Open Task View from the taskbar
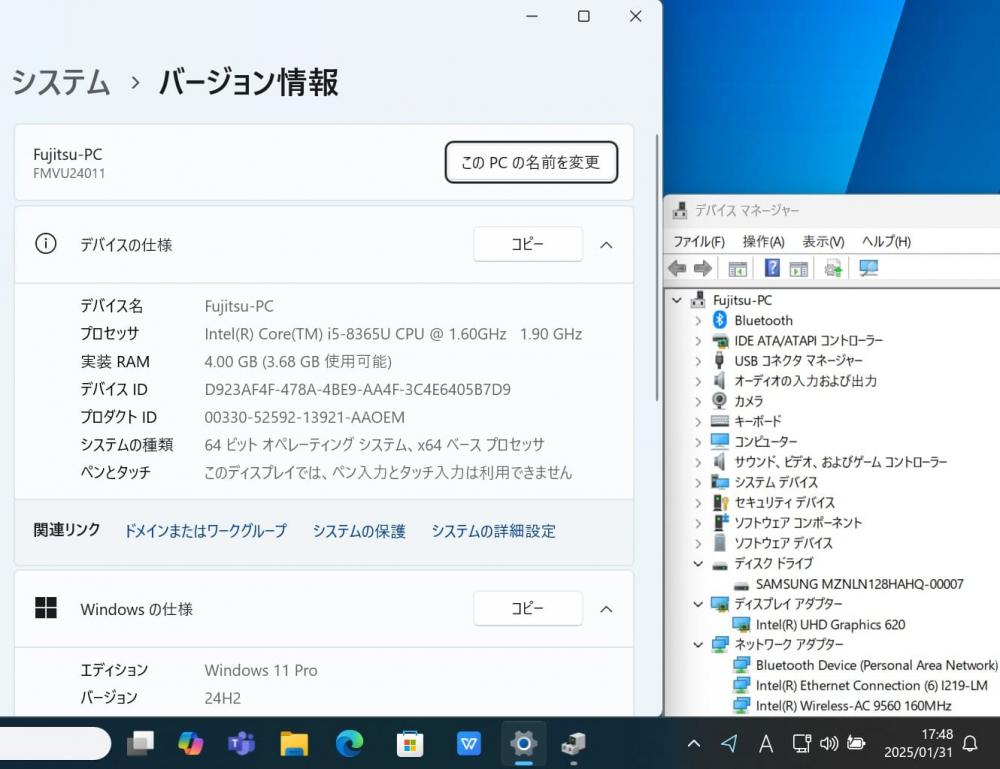 pyautogui.click(x=140, y=743)
